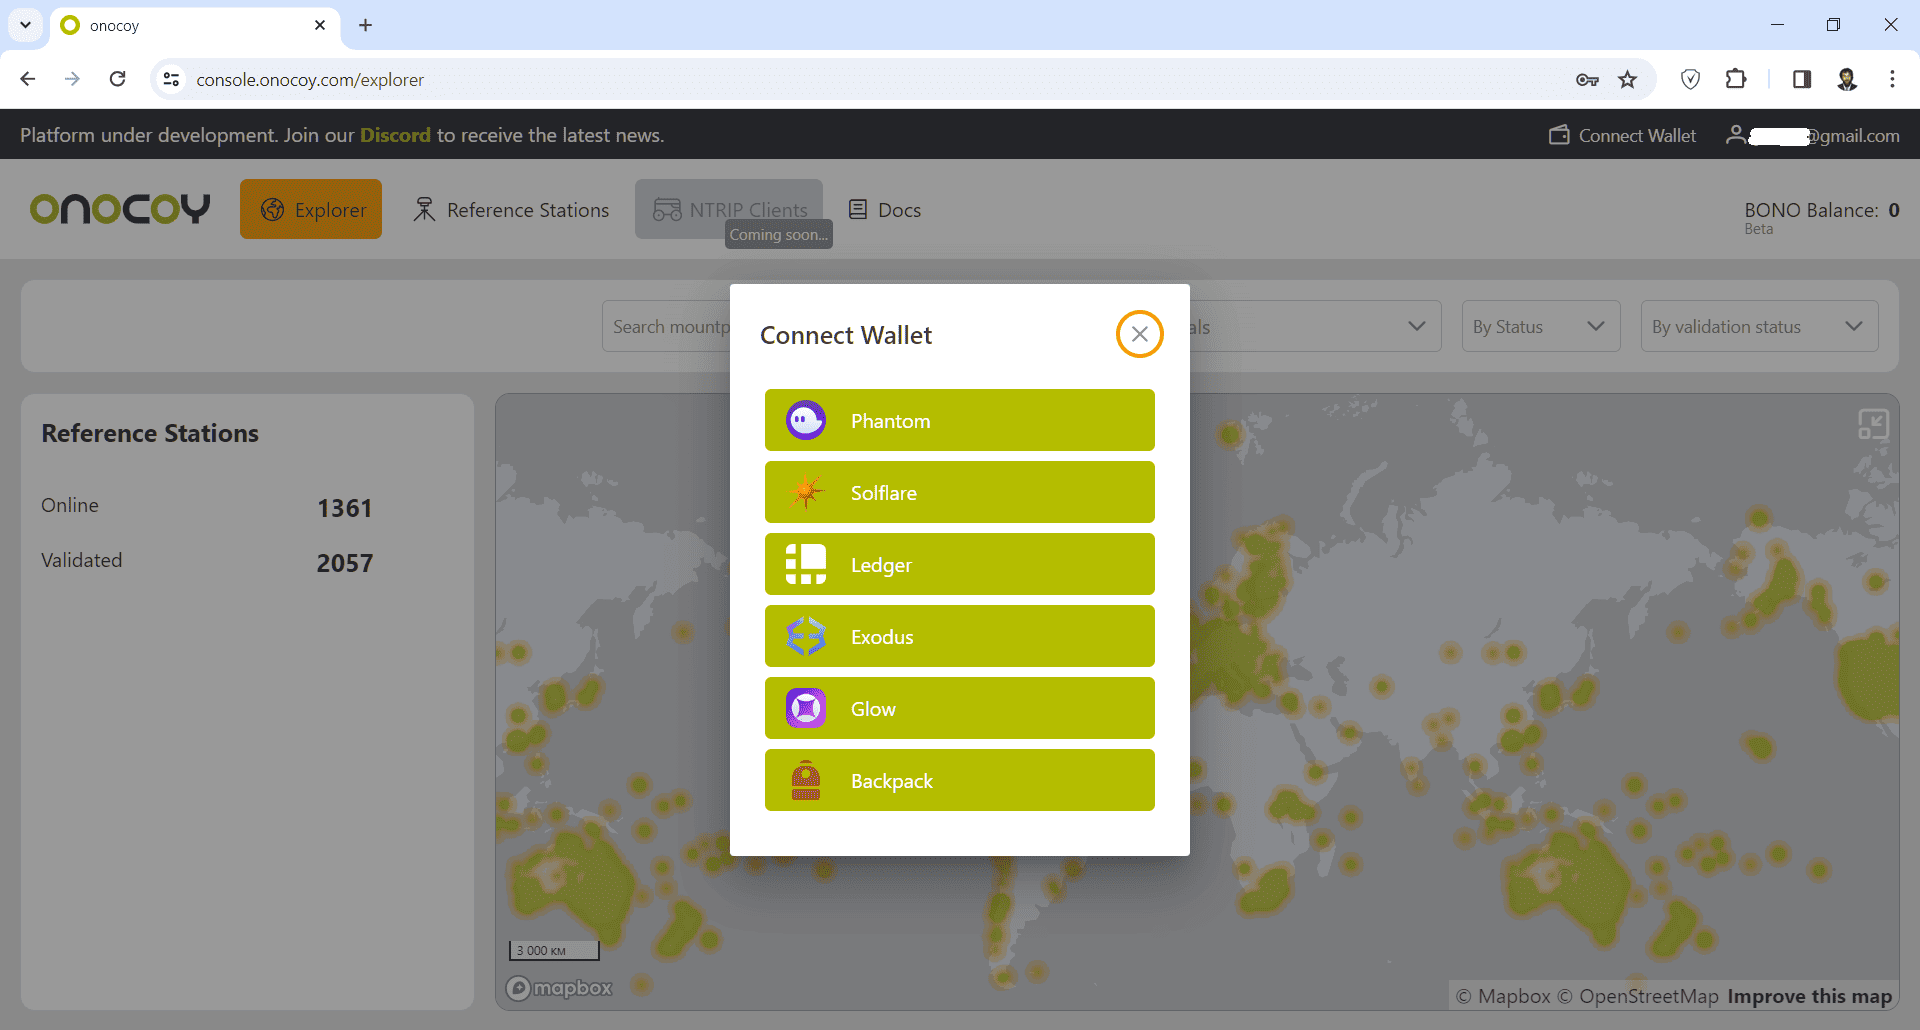View site information icon in address bar
The height and width of the screenshot is (1030, 1920).
point(171,79)
